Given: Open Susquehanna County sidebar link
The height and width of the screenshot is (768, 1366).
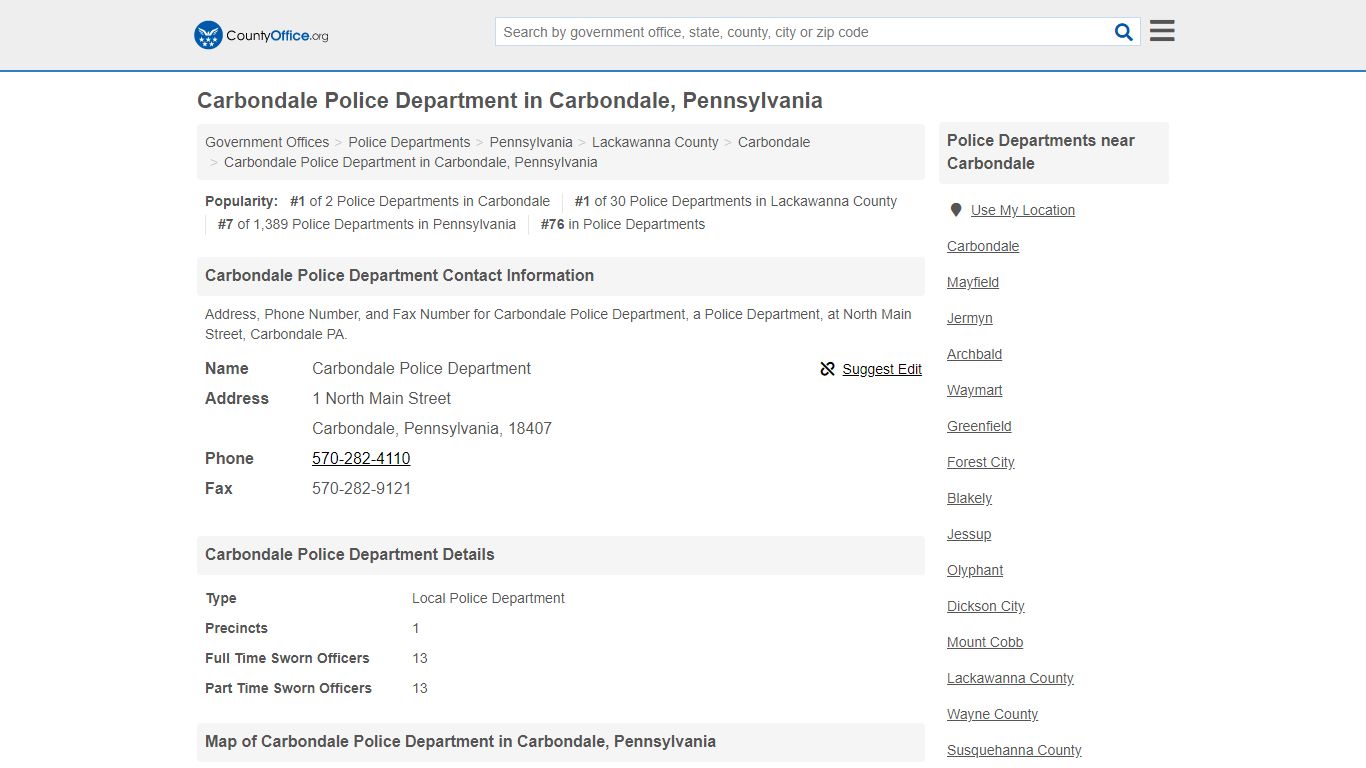Looking at the screenshot, I should [1014, 750].
